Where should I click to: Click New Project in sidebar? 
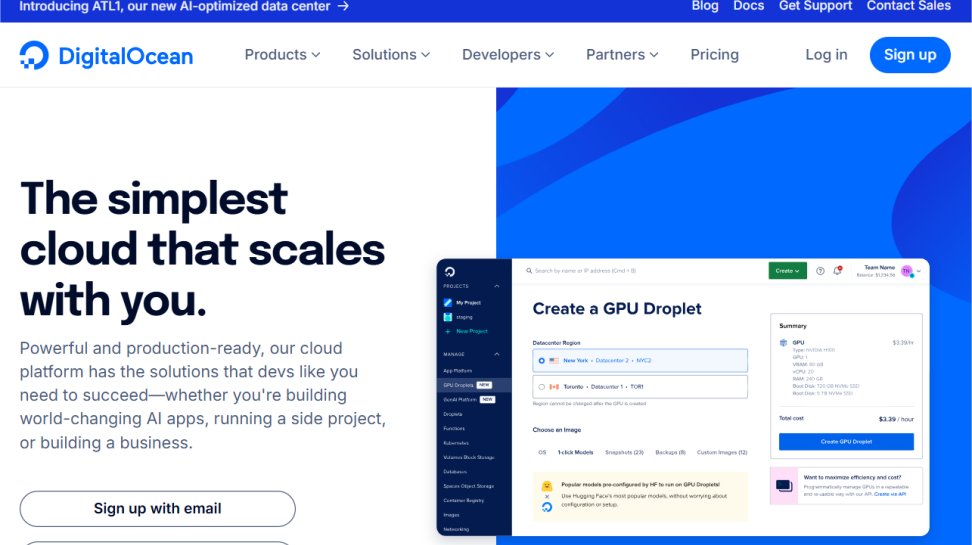(x=472, y=332)
